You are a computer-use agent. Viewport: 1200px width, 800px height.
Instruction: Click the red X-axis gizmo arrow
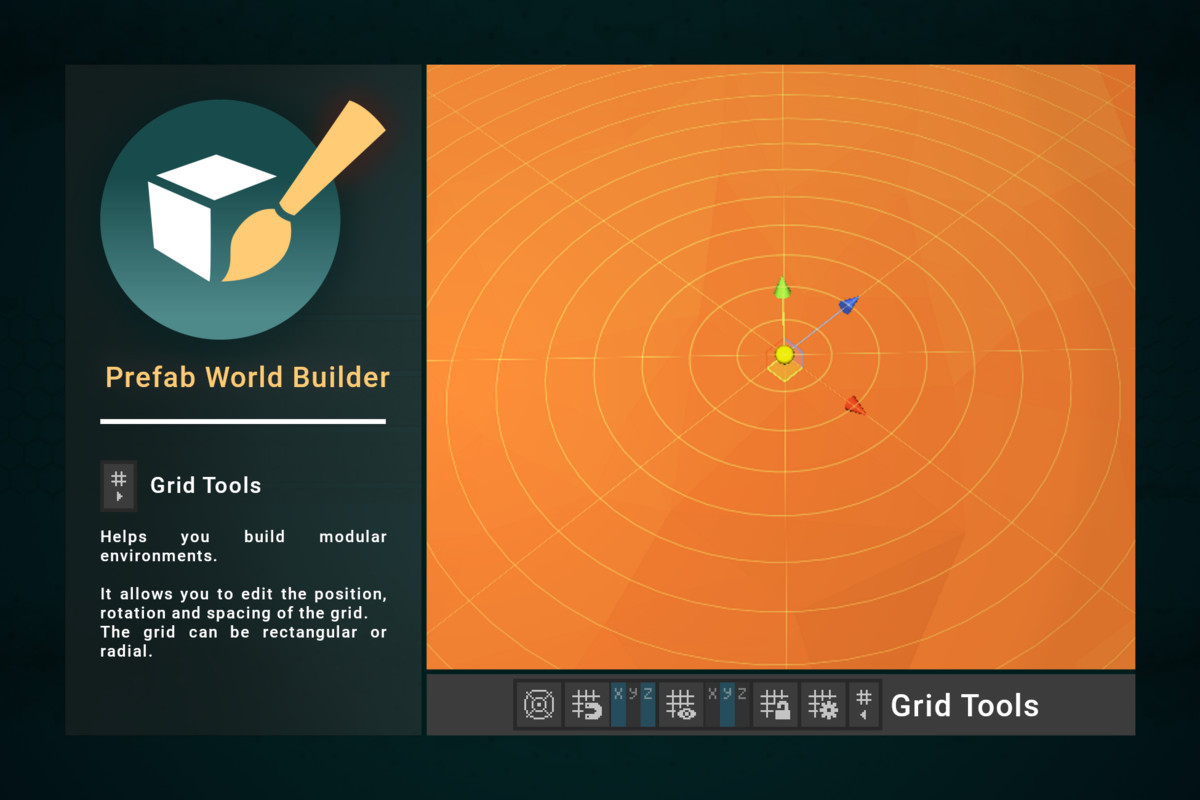[853, 405]
